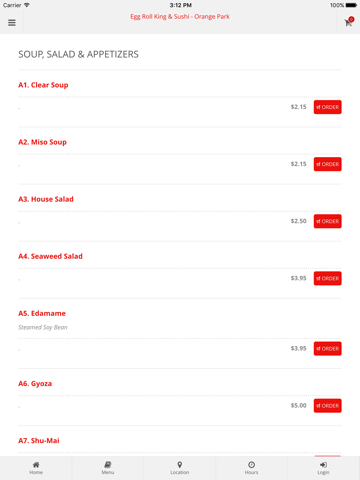This screenshot has width=360, height=480.
Task: Tap the Home icon in bottom bar
Action: tap(36, 465)
